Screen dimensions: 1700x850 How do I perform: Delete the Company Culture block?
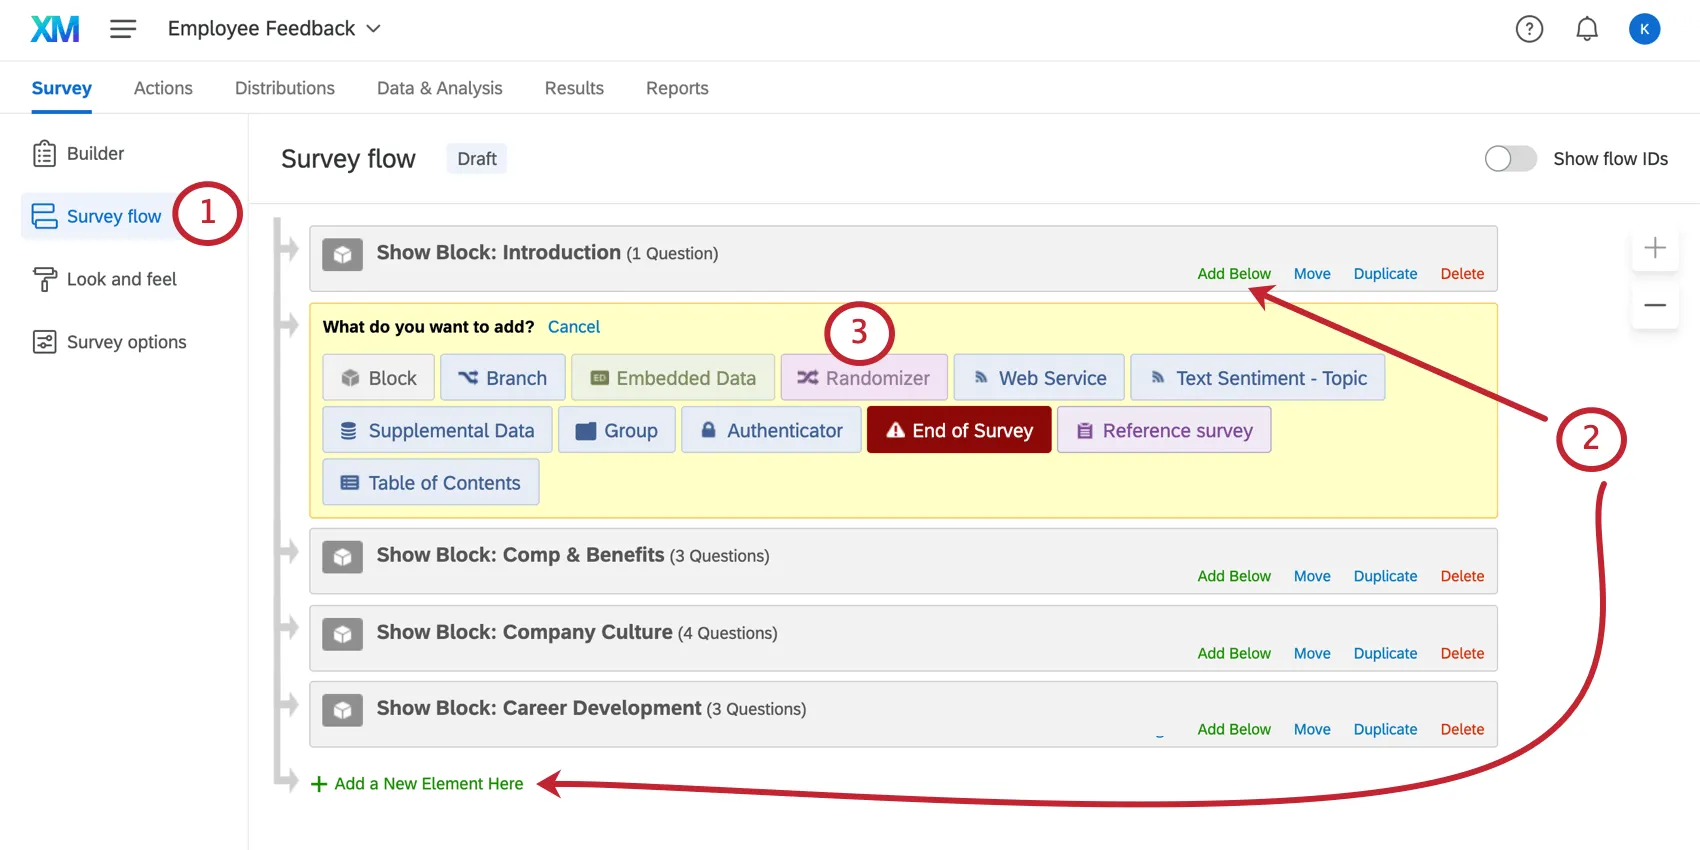(1462, 653)
